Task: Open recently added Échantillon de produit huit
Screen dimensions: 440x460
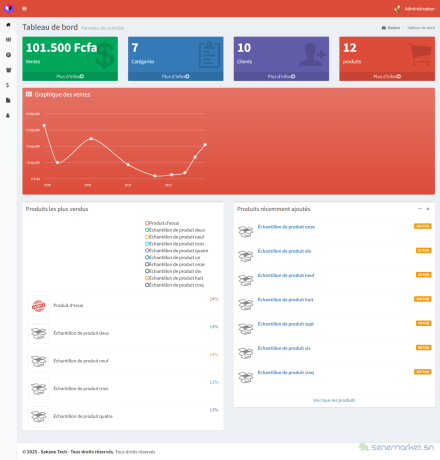Action: click(285, 300)
